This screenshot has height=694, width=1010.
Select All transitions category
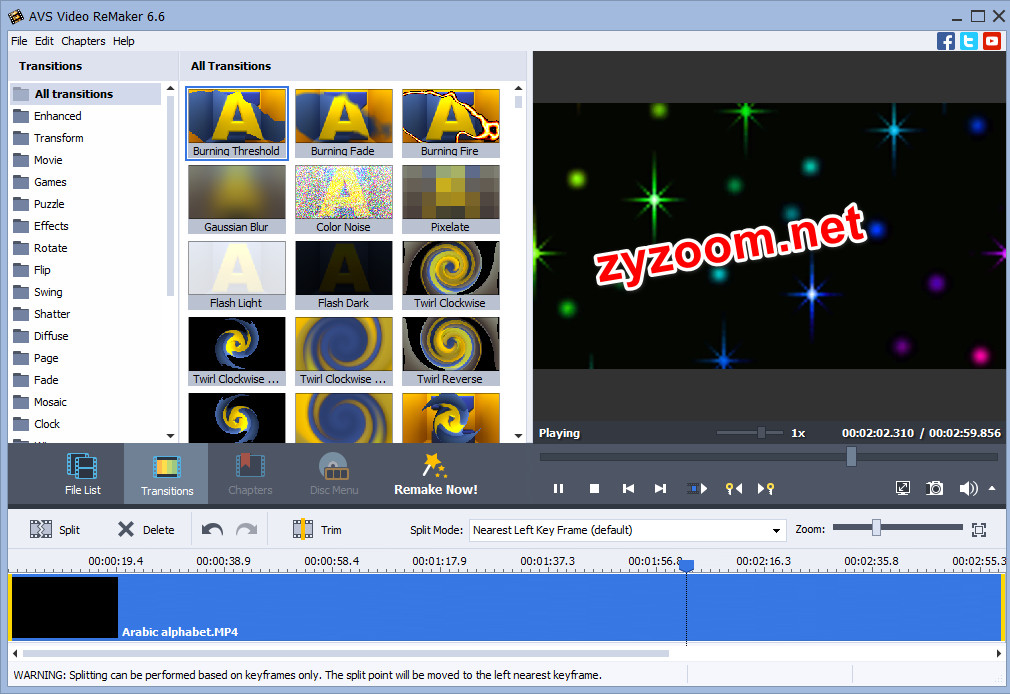[86, 94]
